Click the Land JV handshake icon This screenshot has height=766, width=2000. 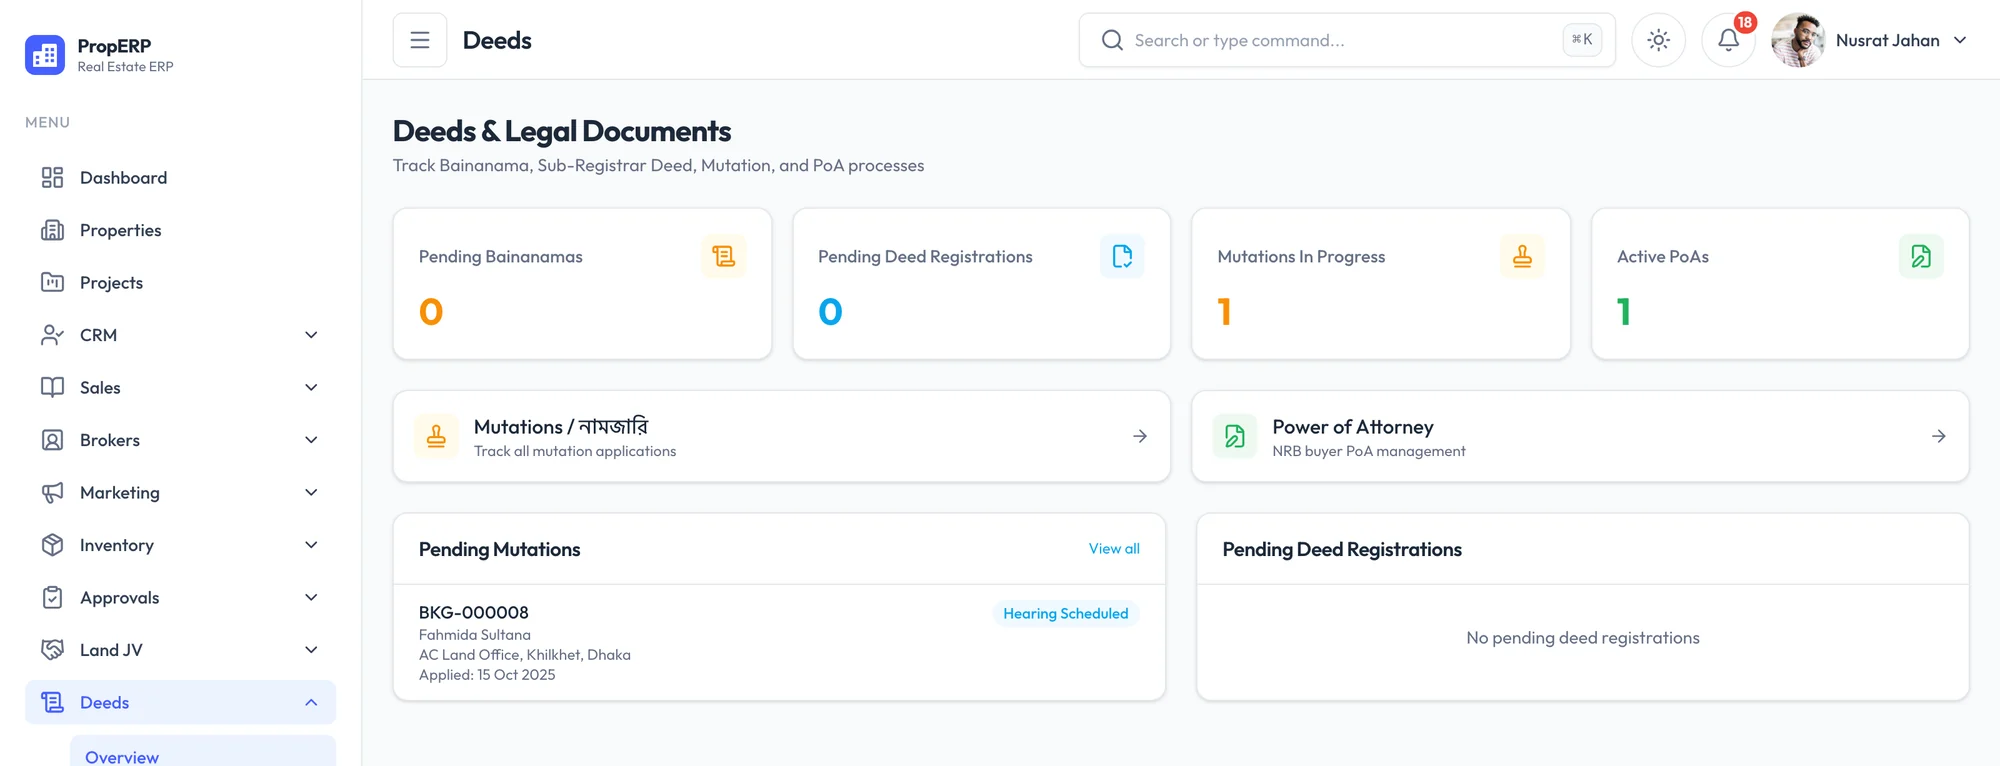point(52,650)
